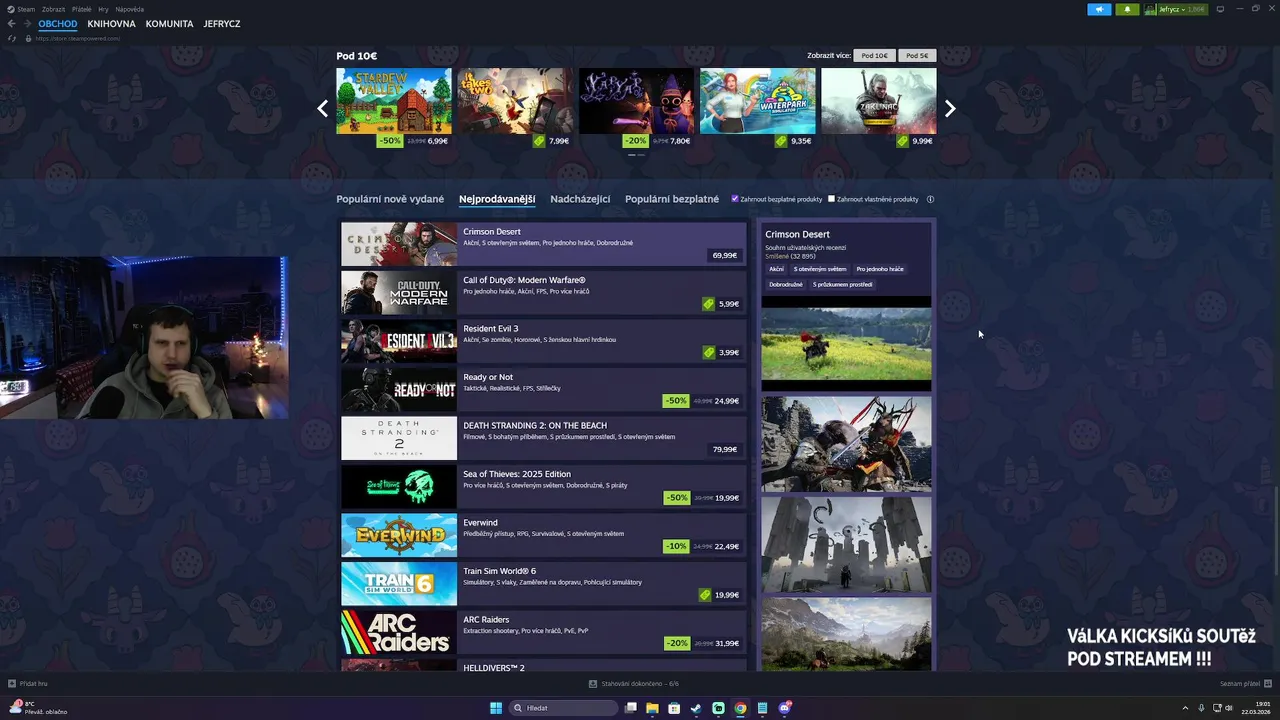Switch to Big Picture mode icon
Screen dimensions: 1280x720
(x=1221, y=9)
